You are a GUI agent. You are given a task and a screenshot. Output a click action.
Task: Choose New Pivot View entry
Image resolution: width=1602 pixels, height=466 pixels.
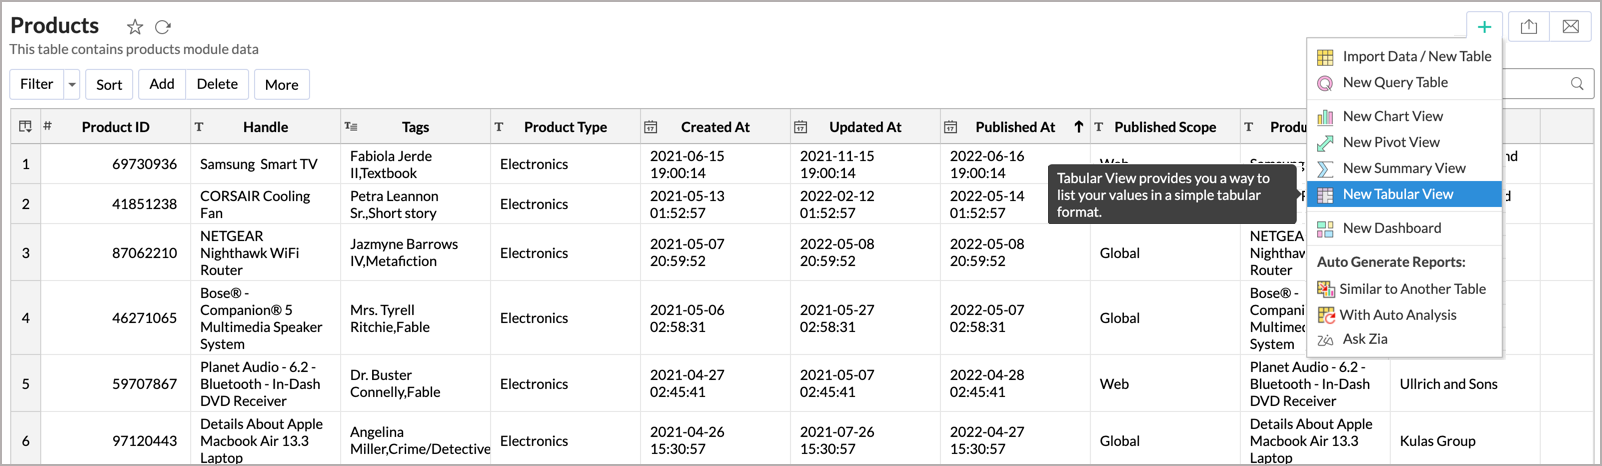tap(1391, 142)
